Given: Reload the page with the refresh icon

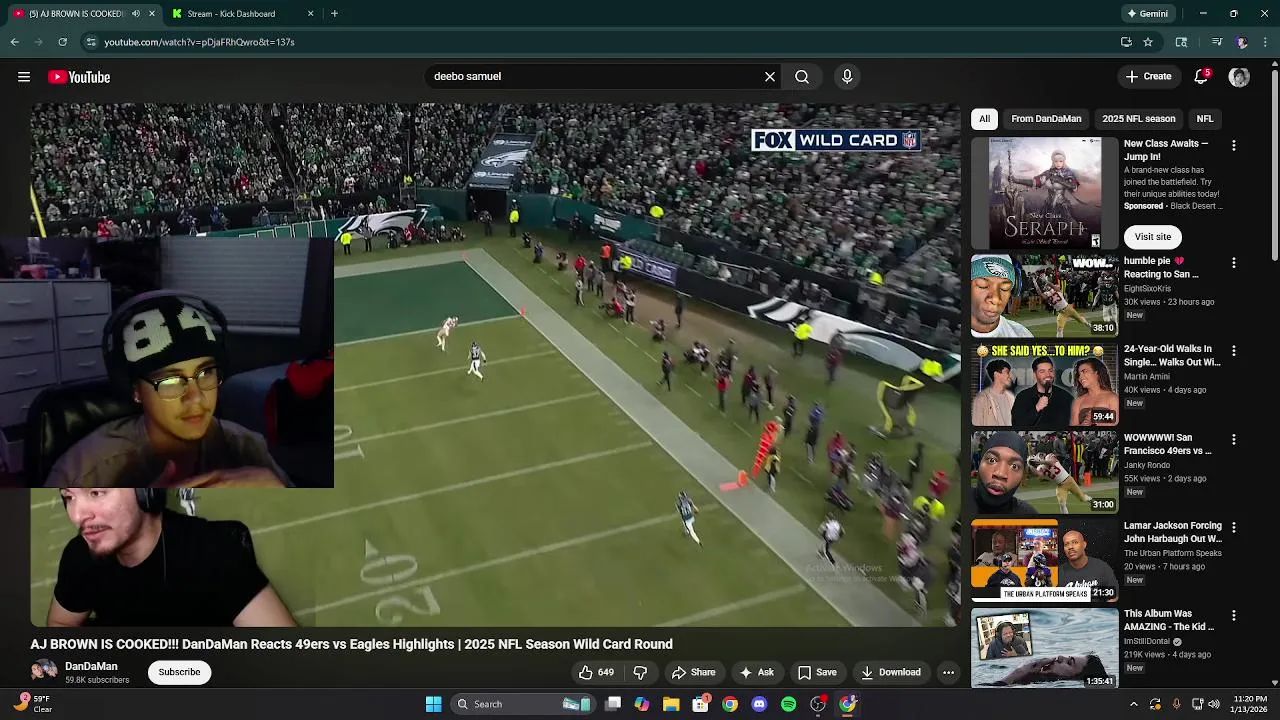Looking at the screenshot, I should coord(62,42).
